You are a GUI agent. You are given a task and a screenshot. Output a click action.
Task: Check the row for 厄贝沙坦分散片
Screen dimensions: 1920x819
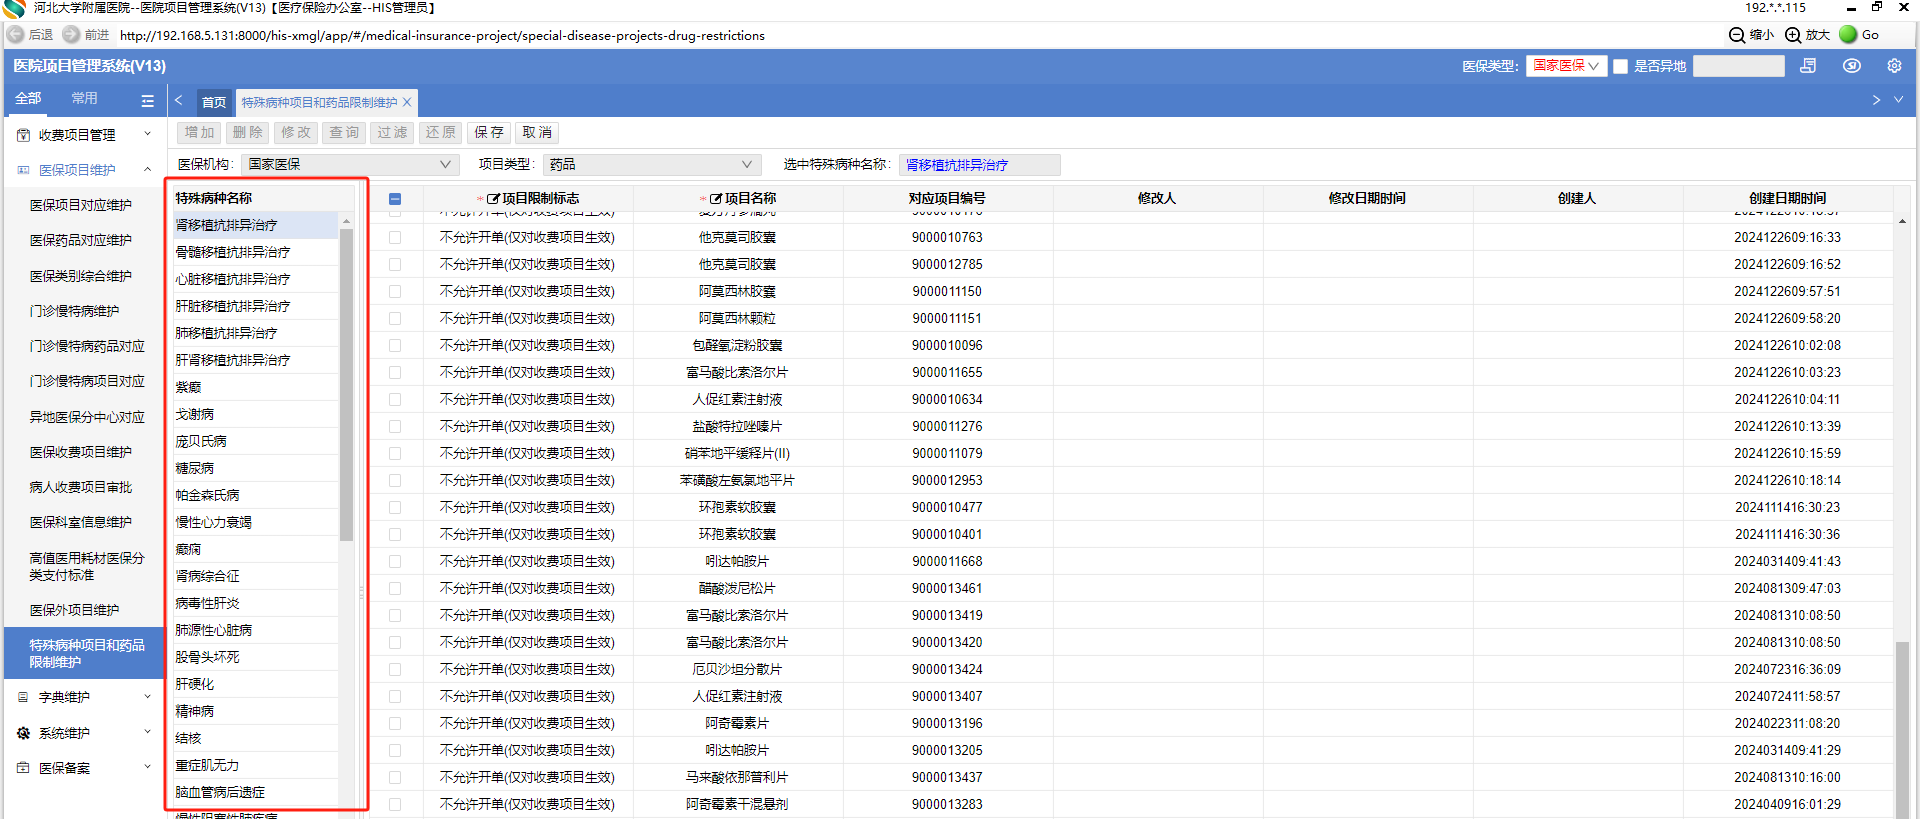395,670
